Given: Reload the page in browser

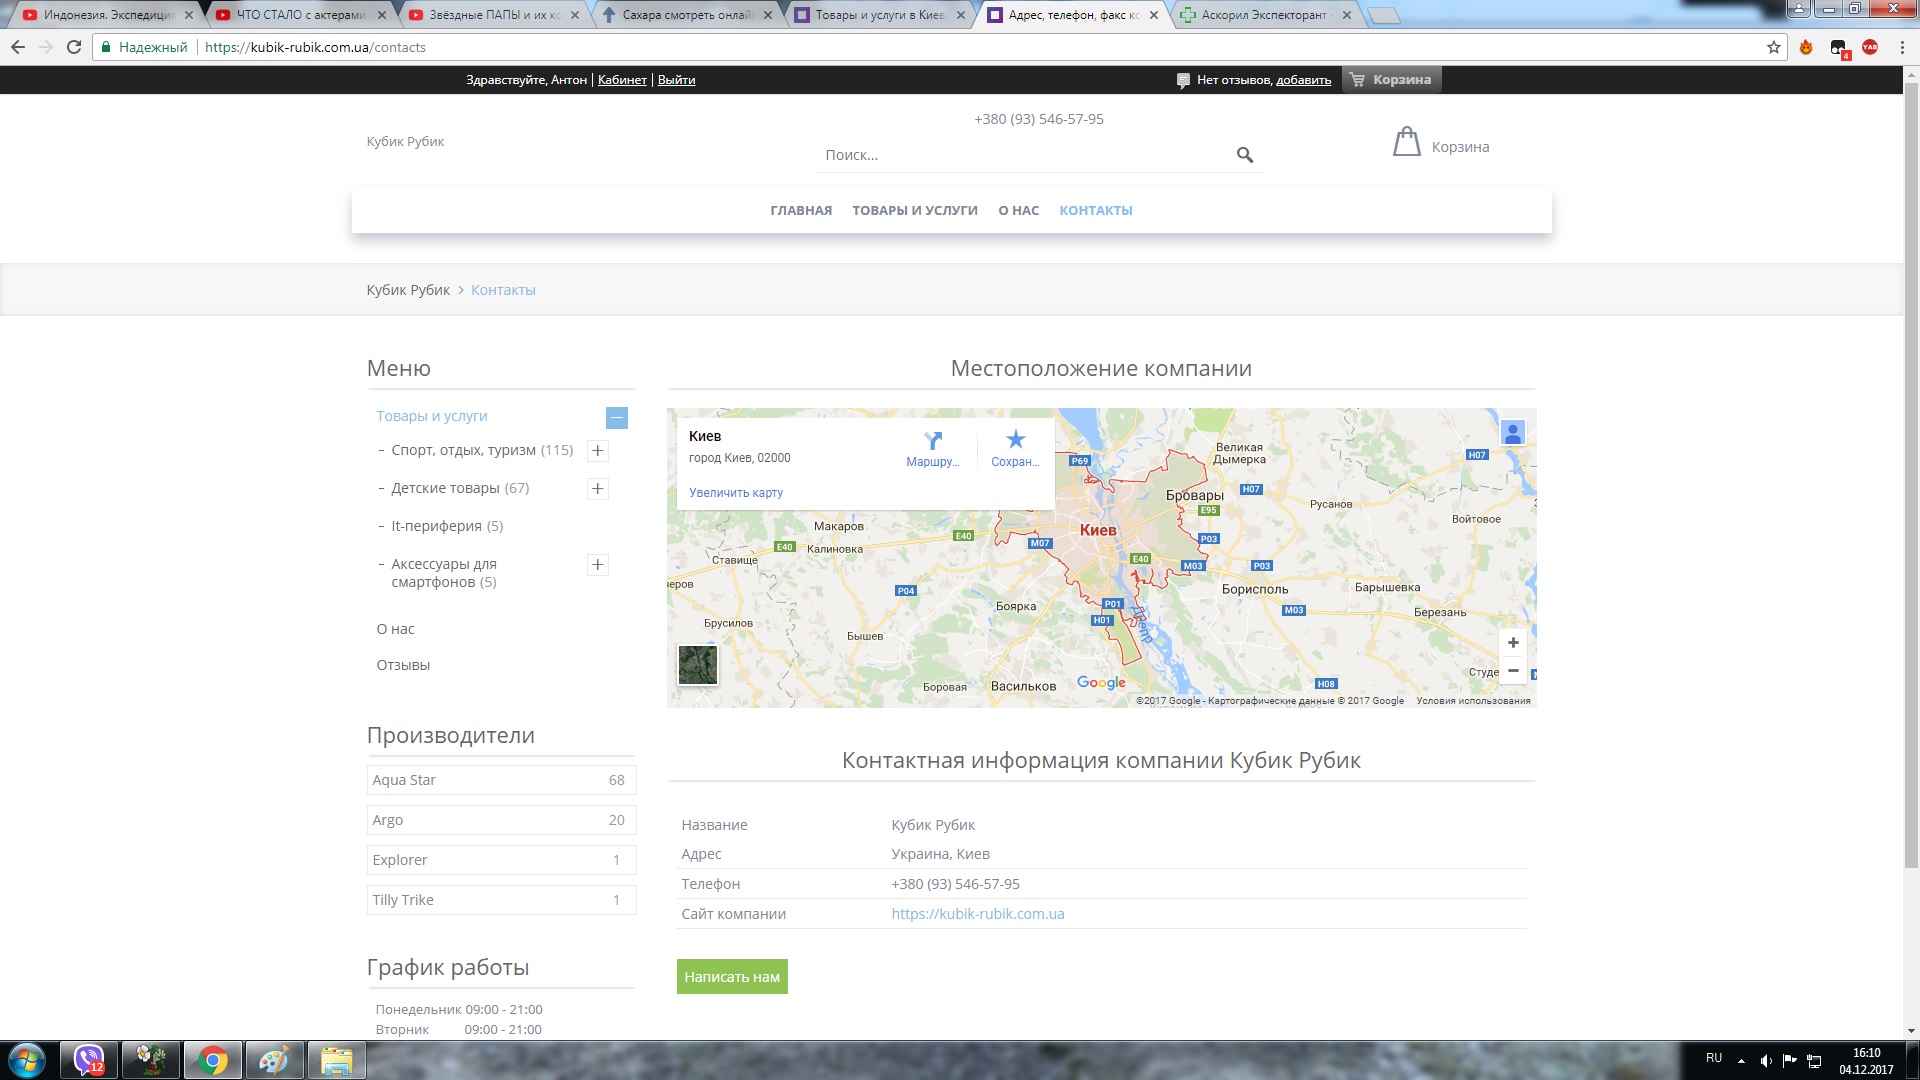Looking at the screenshot, I should [x=74, y=47].
